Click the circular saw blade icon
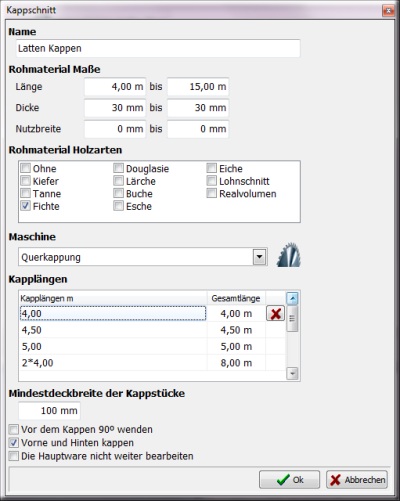The height and width of the screenshot is (501, 400). (289, 255)
